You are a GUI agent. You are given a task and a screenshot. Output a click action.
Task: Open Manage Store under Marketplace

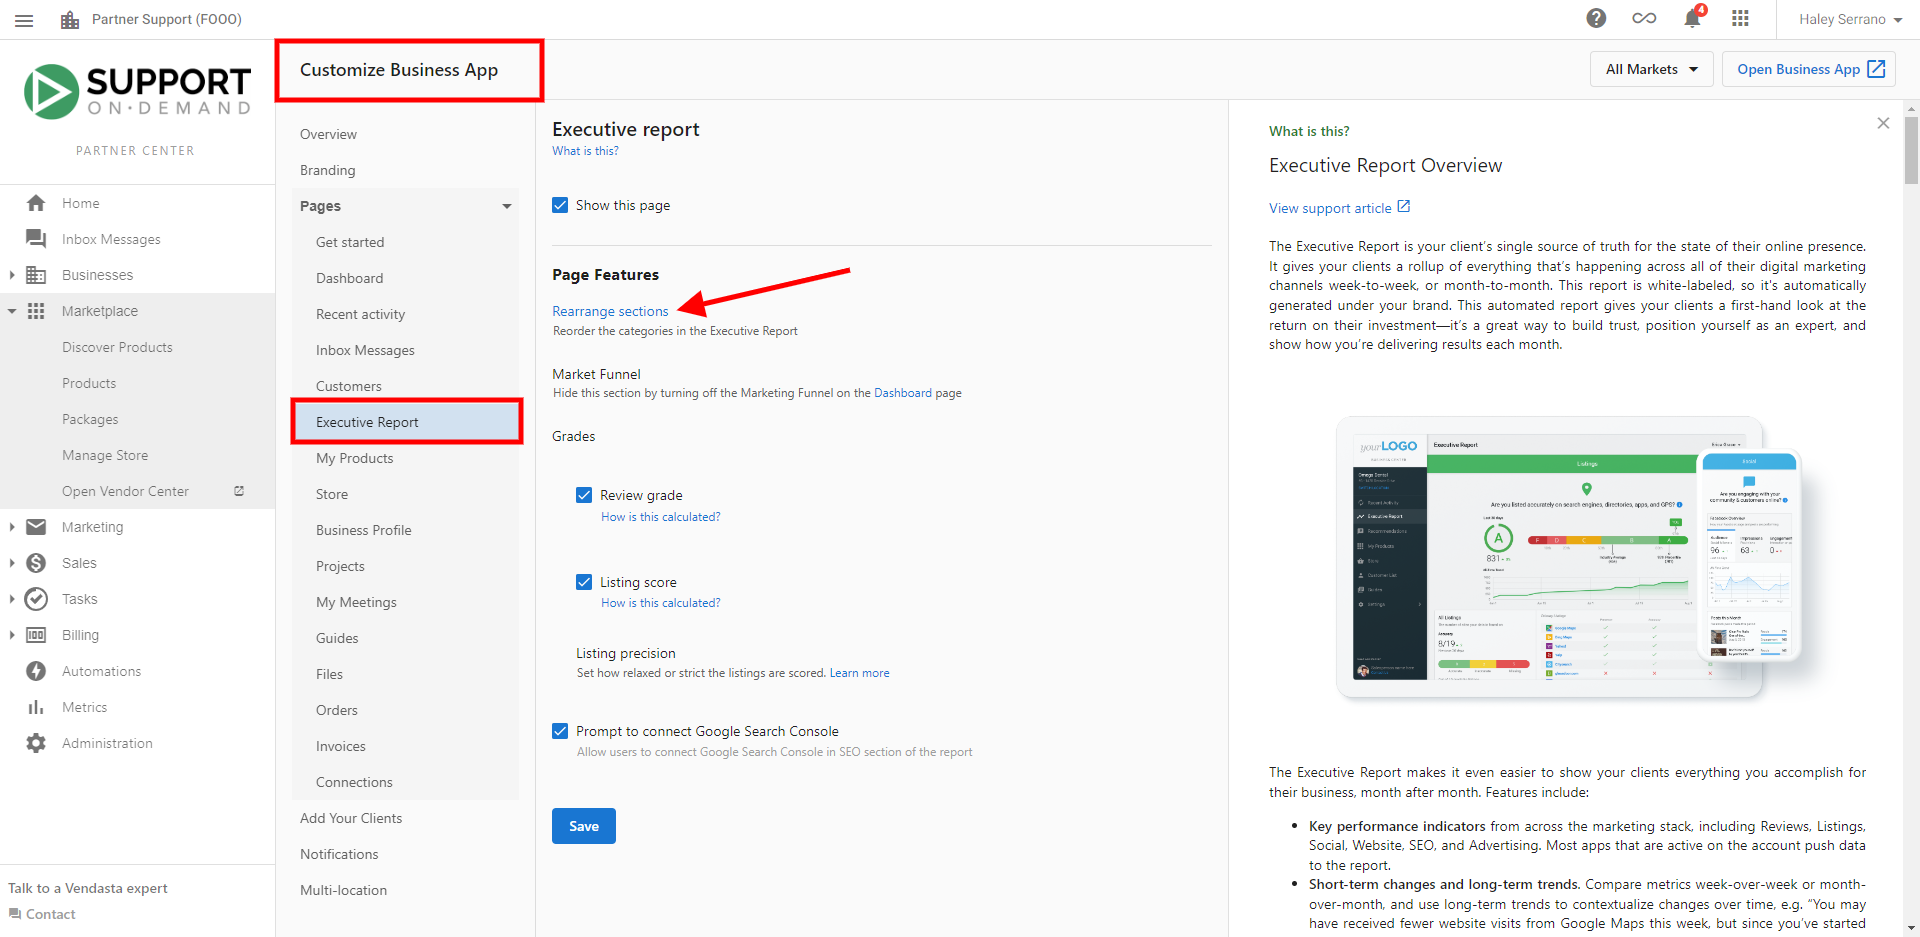105,455
